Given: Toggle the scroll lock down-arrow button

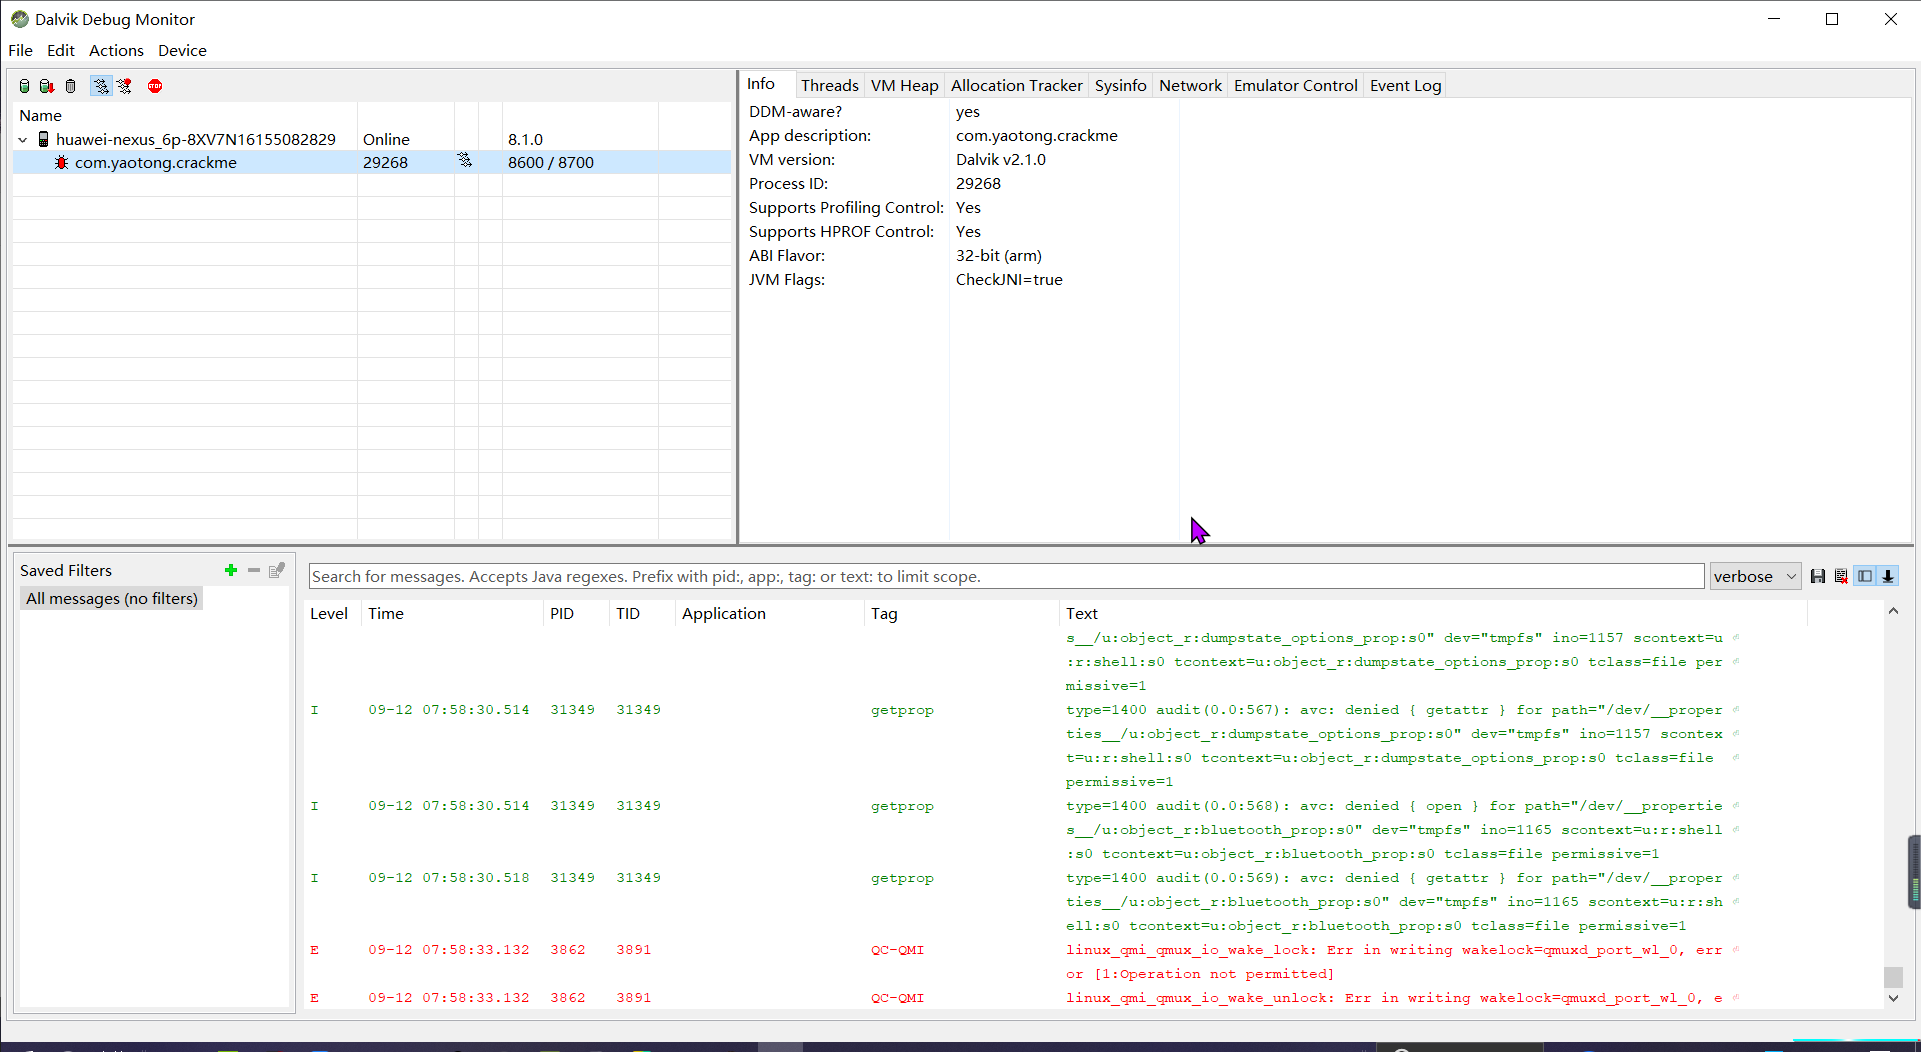Looking at the screenshot, I should coord(1888,576).
